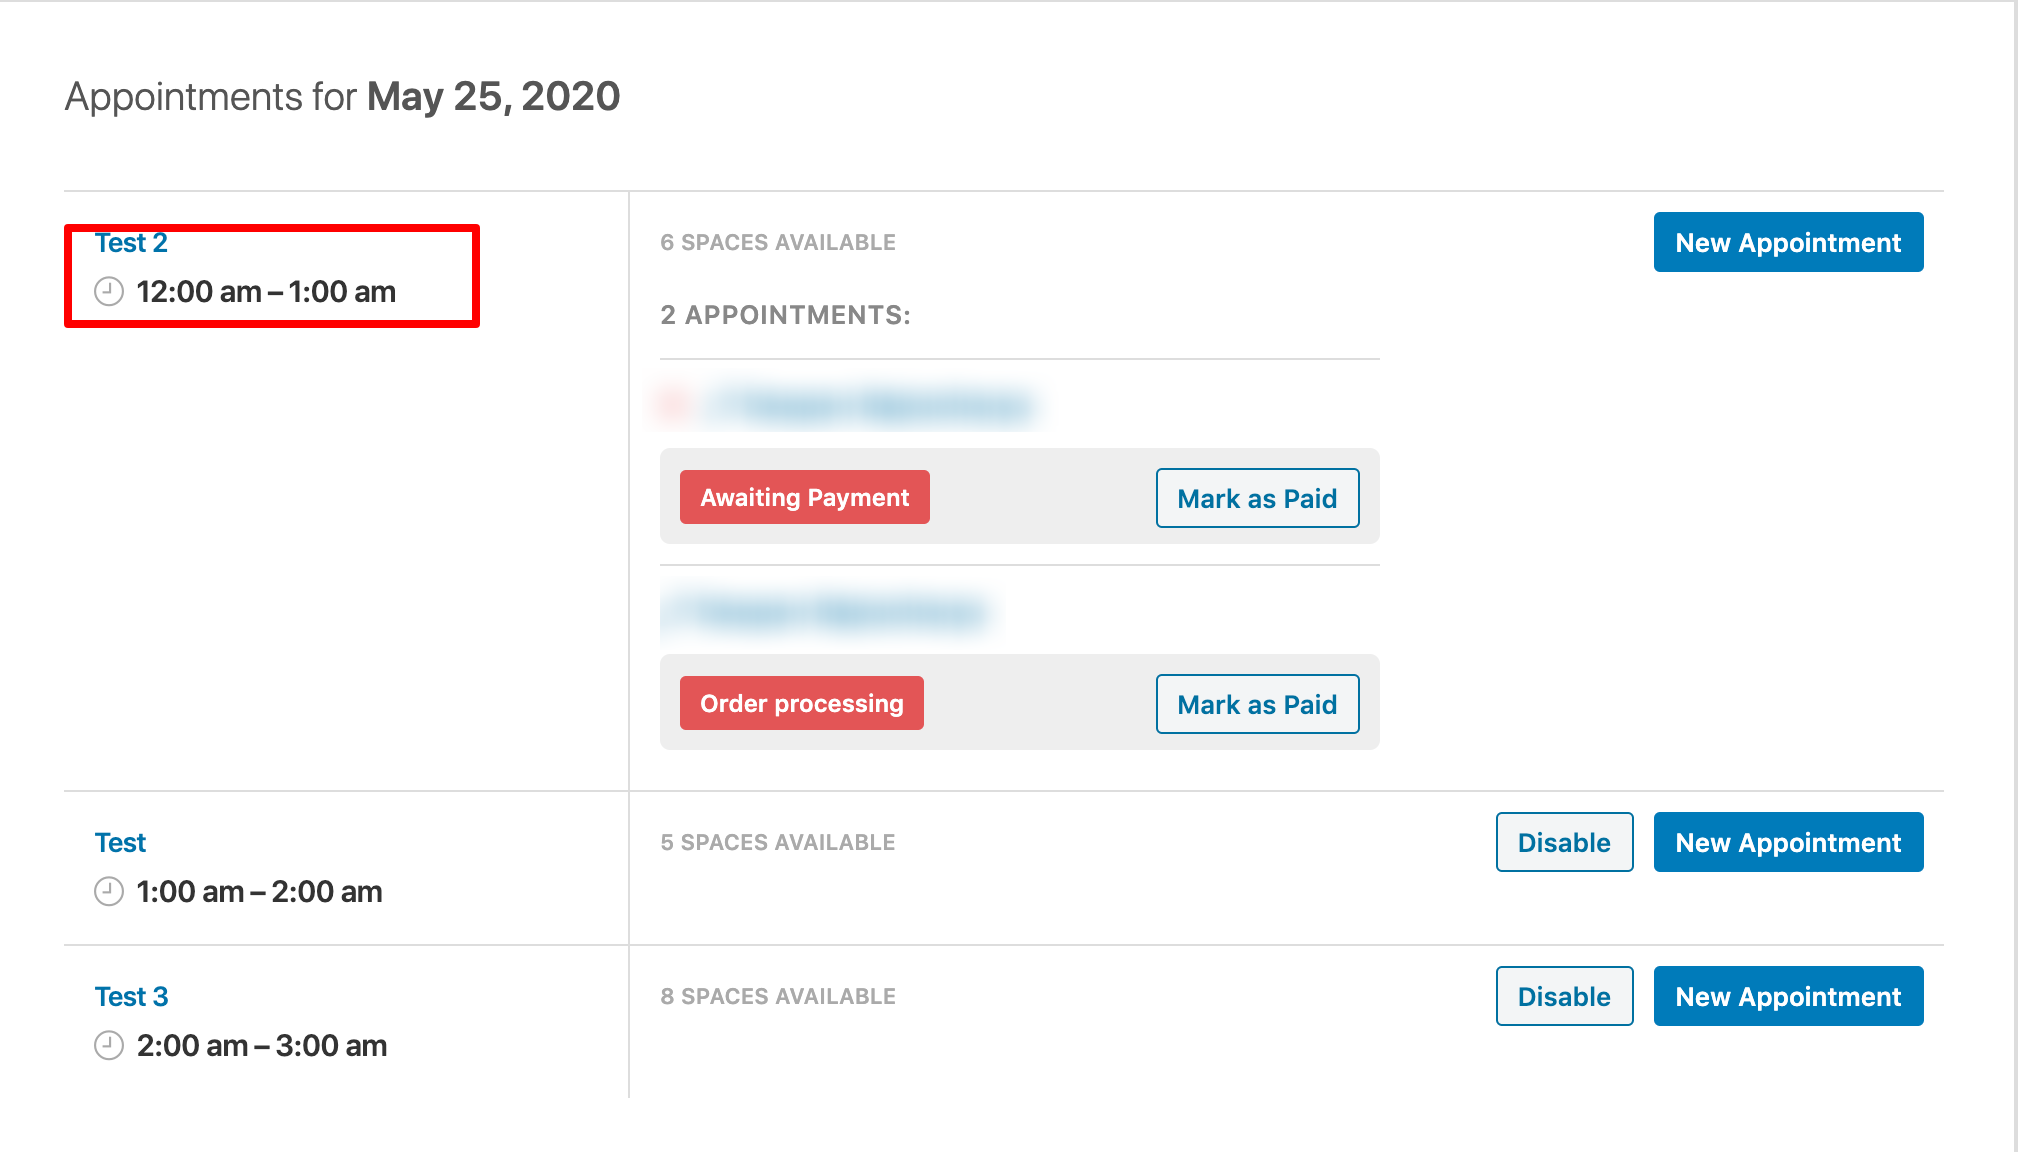This screenshot has height=1152, width=2018.
Task: Create New Appointment for 1:00 am slot
Action: coord(1788,842)
